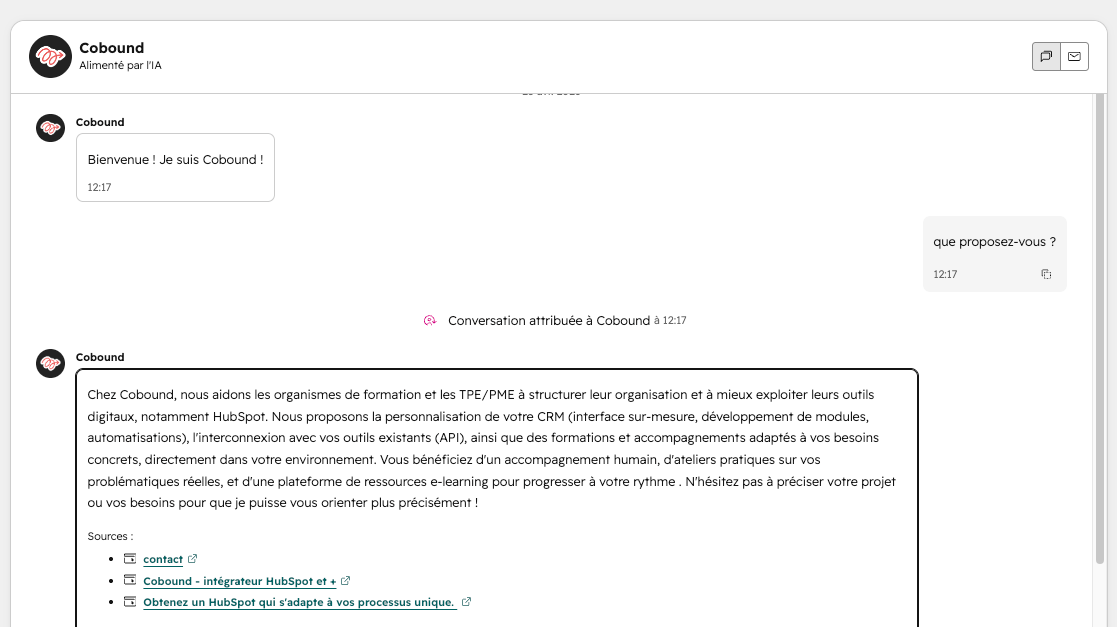The height and width of the screenshot is (627, 1117).
Task: Open external icon after 'Cobound - intégrateur HubSpot et +'
Action: click(x=346, y=581)
